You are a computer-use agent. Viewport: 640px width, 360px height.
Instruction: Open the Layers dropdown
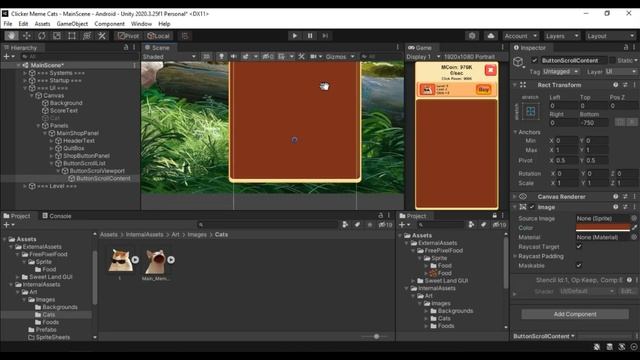click(562, 36)
